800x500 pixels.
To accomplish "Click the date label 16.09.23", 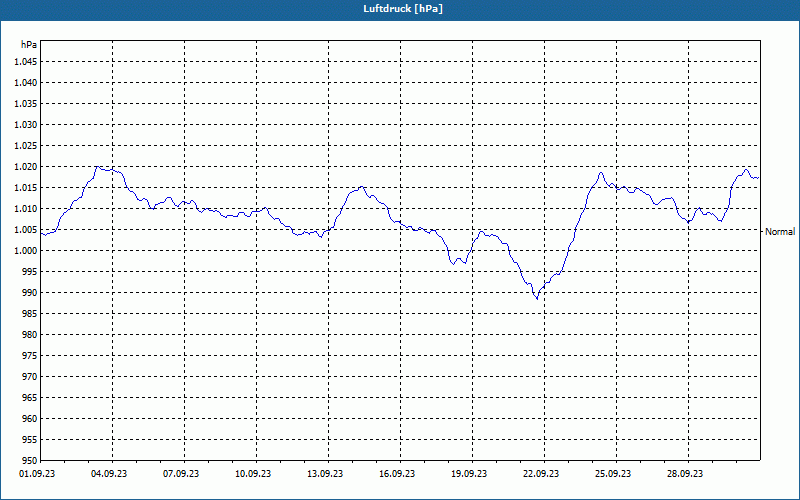I will pyautogui.click(x=397, y=474).
